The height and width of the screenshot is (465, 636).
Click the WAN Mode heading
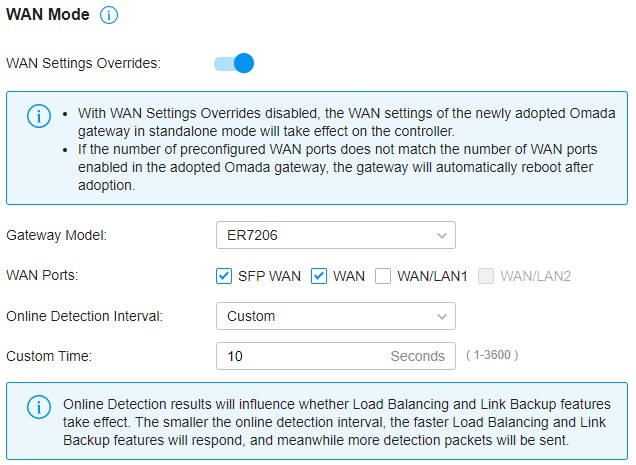48,15
